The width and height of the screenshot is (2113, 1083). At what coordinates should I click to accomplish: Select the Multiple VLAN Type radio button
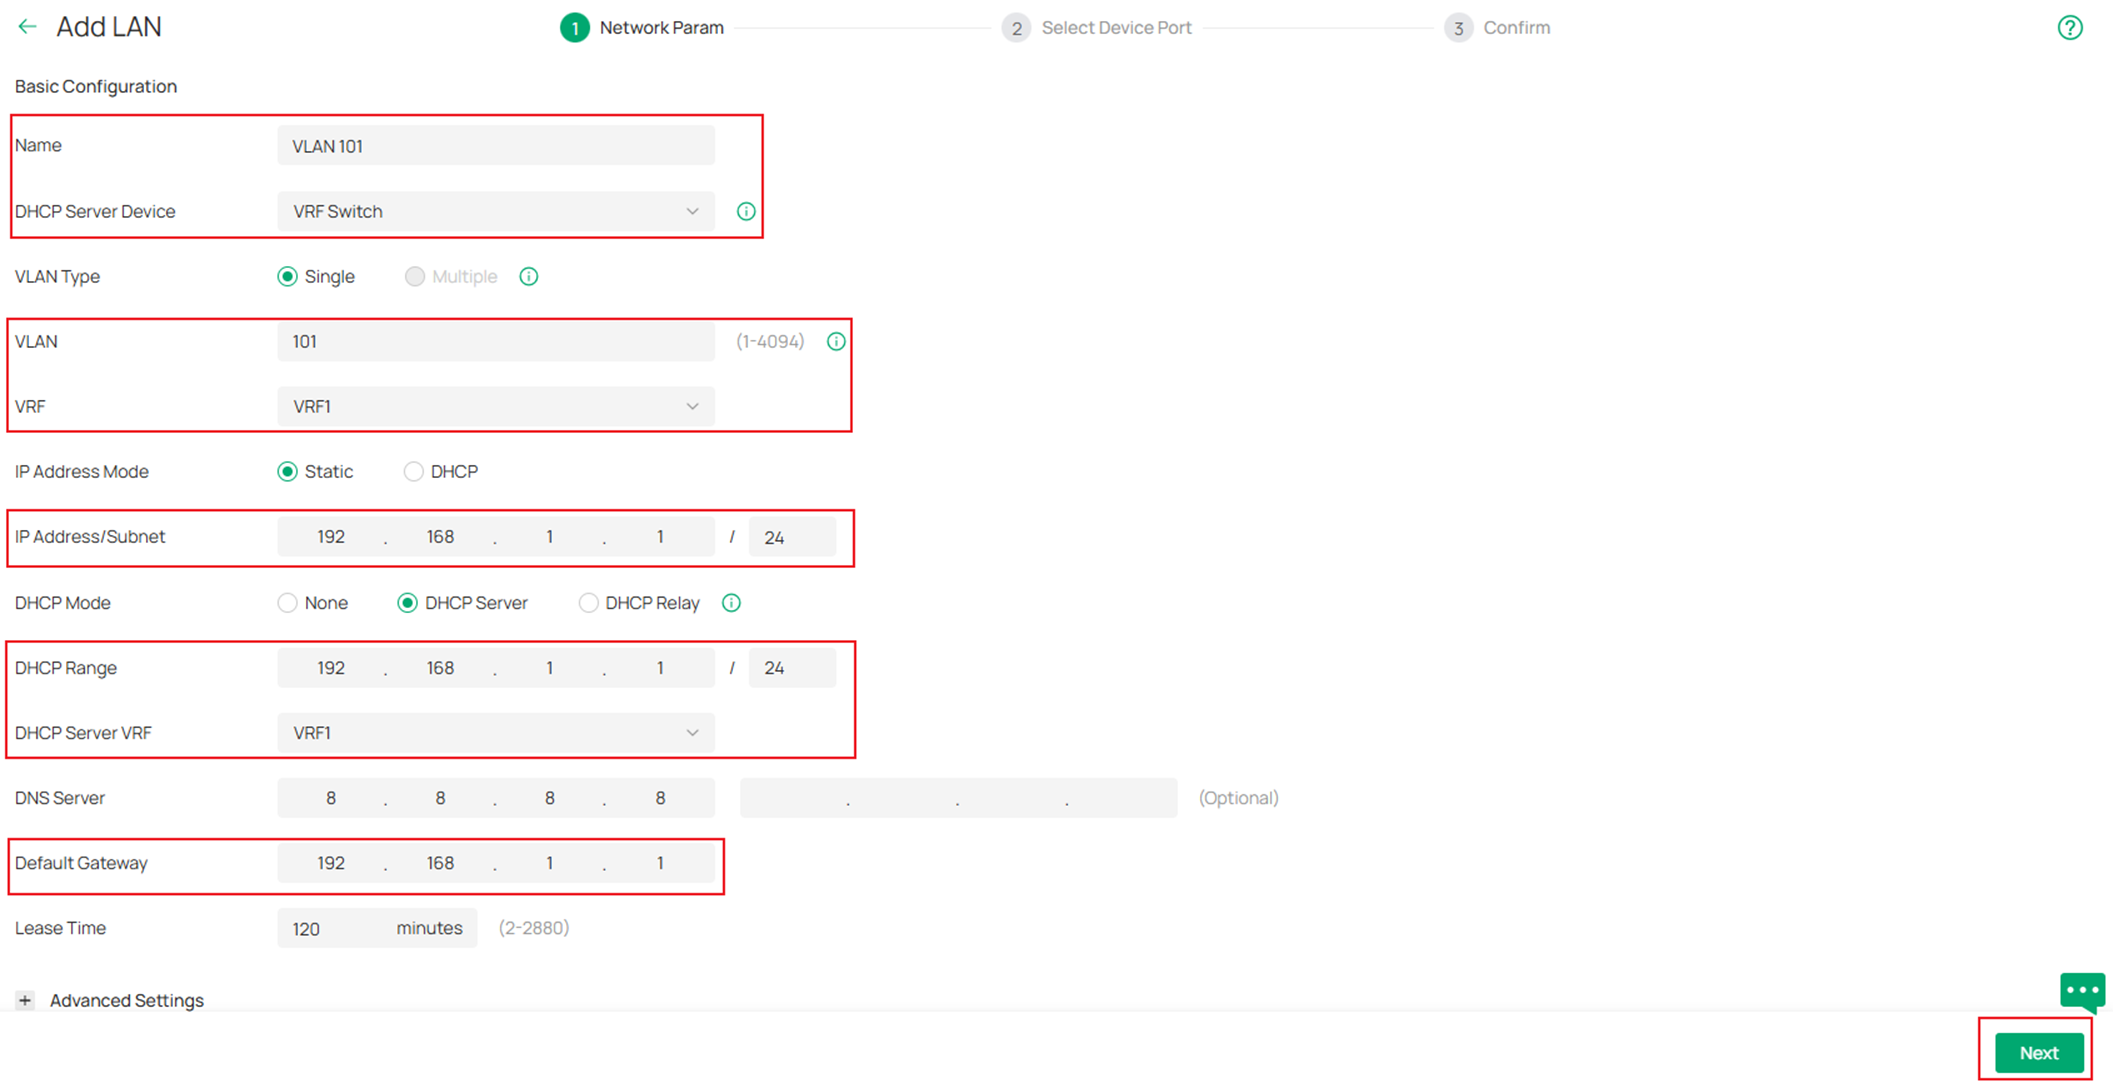(x=414, y=276)
